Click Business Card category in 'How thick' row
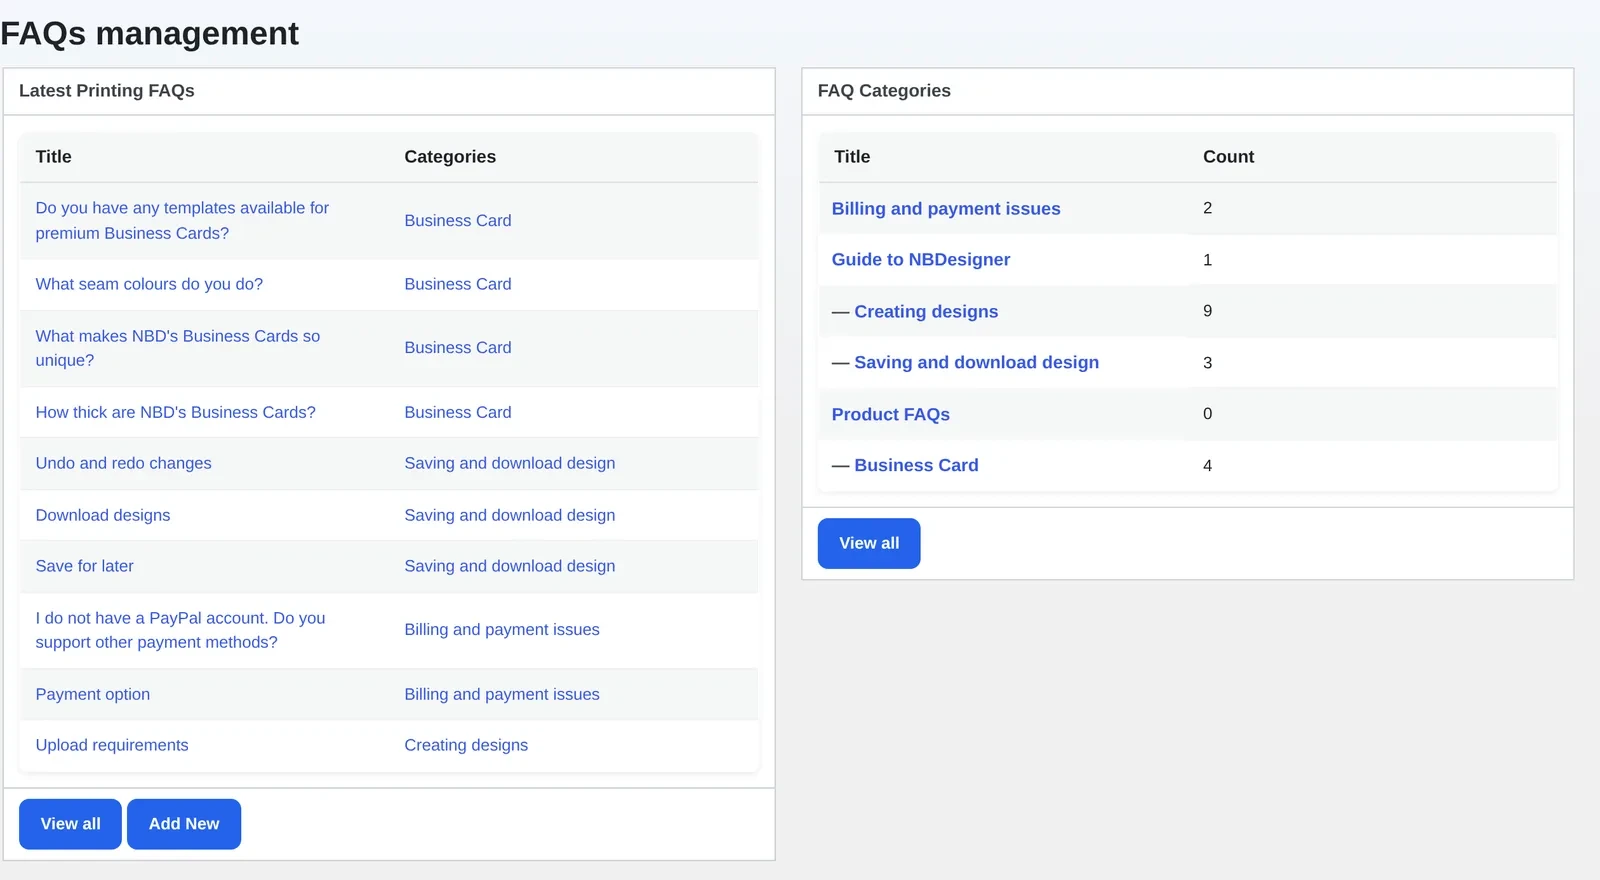Viewport: 1600px width, 880px height. click(x=458, y=412)
